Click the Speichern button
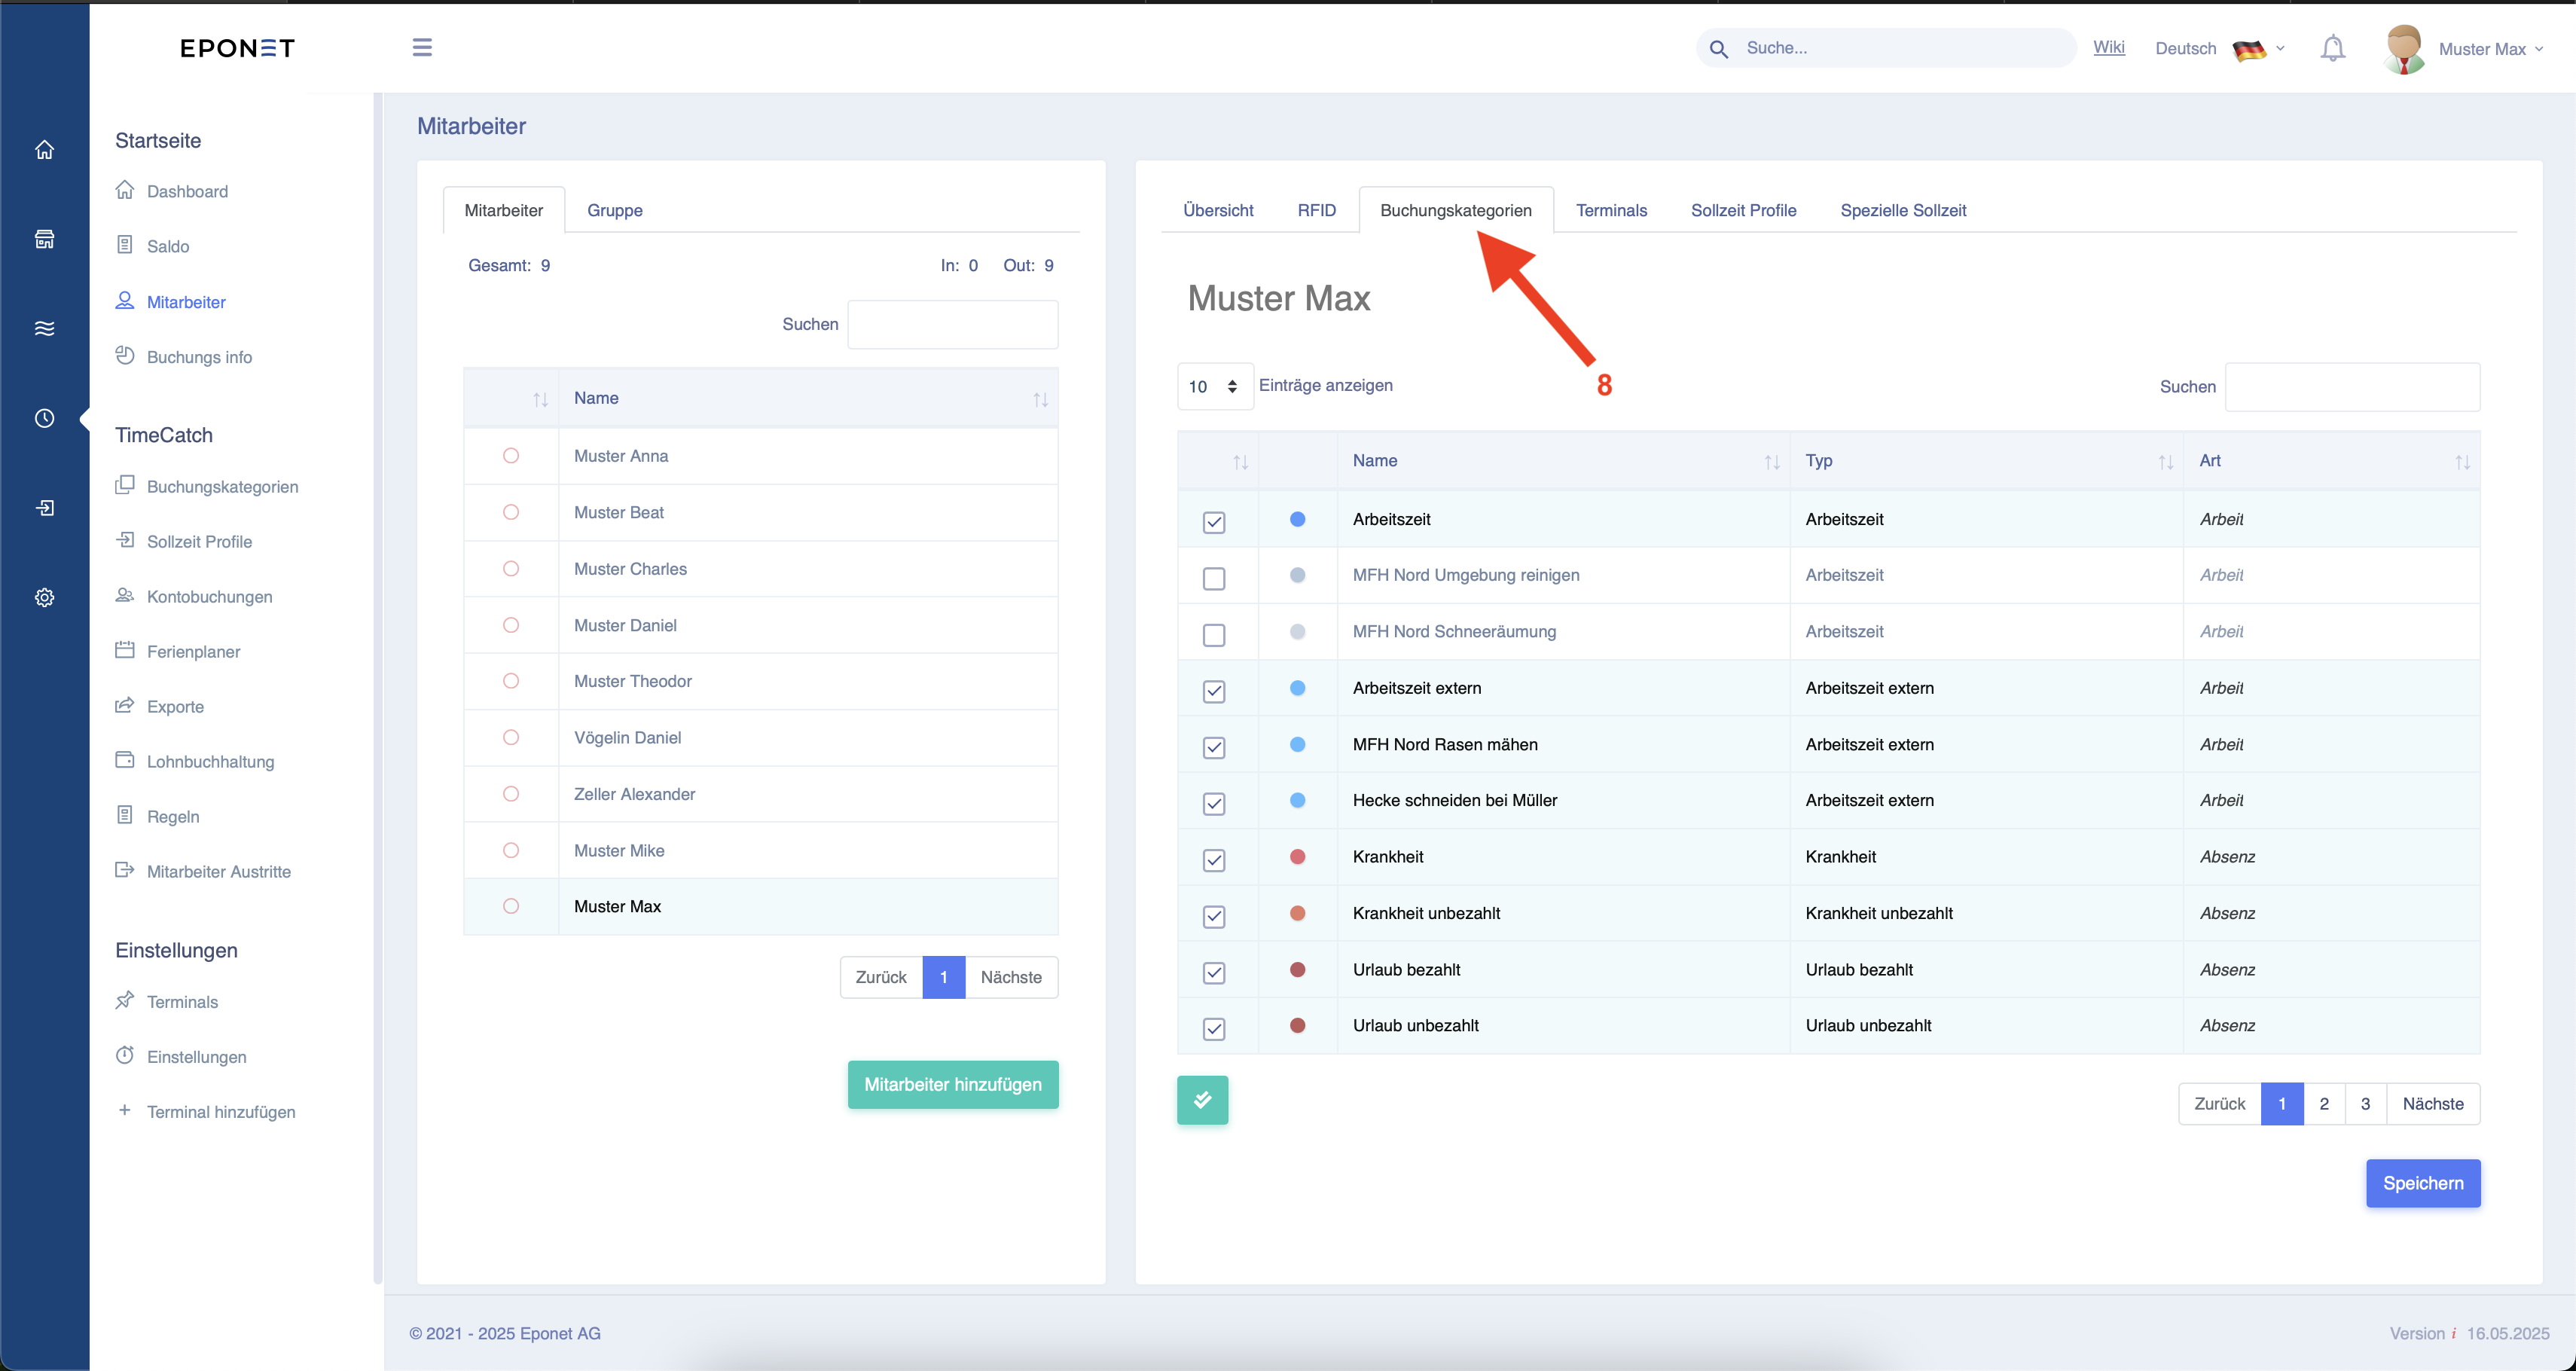Image resolution: width=2576 pixels, height=1371 pixels. [2422, 1183]
